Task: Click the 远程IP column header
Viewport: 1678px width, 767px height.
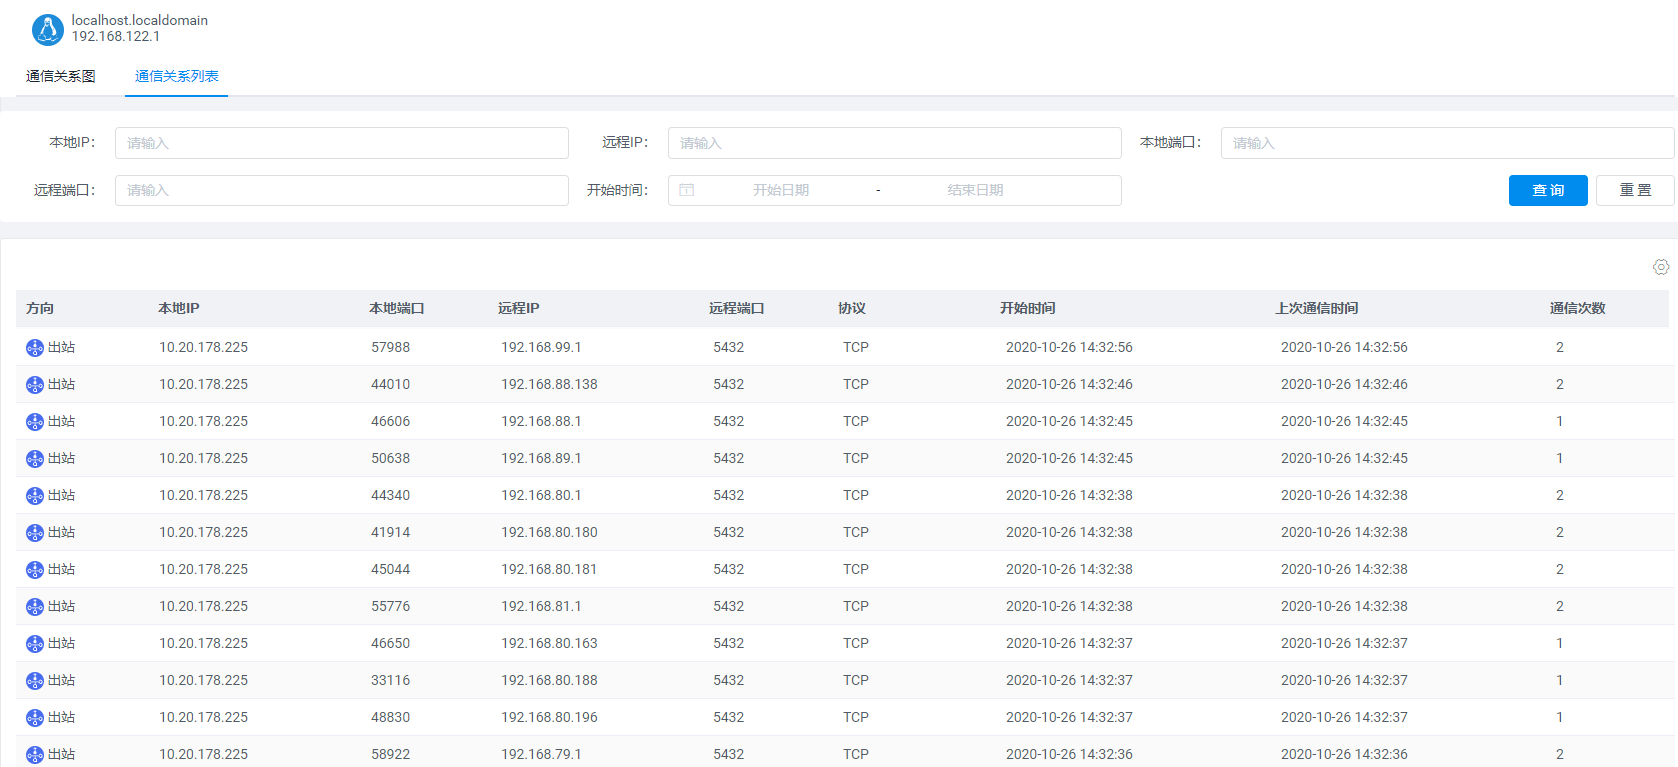Action: click(x=519, y=308)
